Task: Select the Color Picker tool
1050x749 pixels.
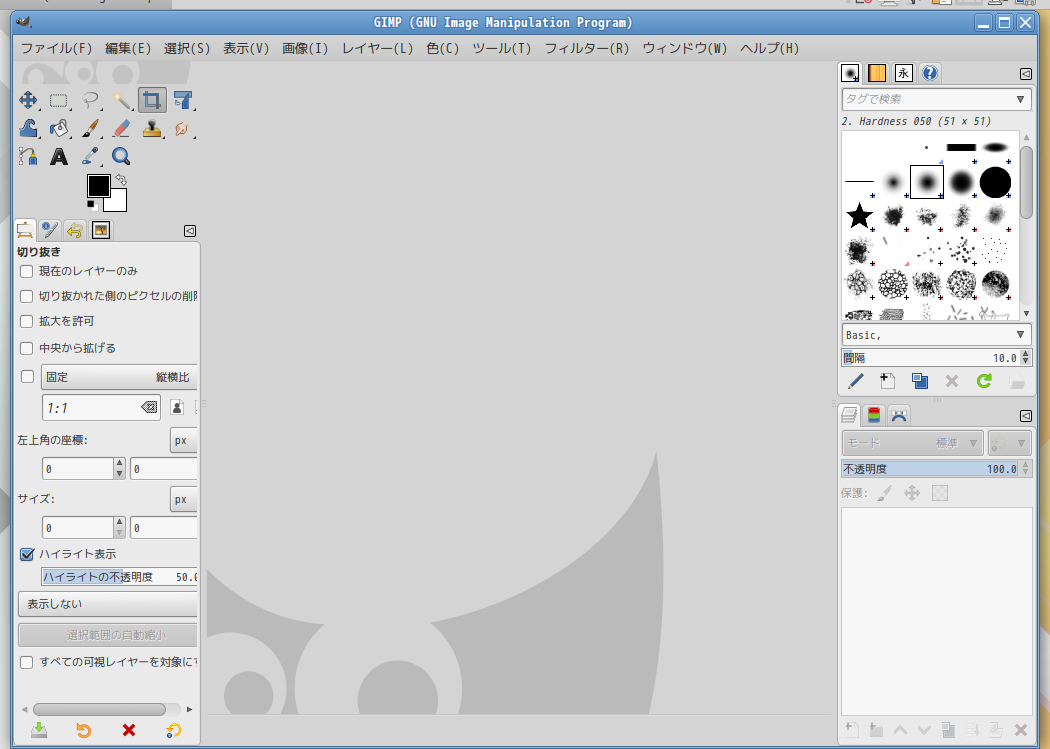Action: (x=90, y=156)
